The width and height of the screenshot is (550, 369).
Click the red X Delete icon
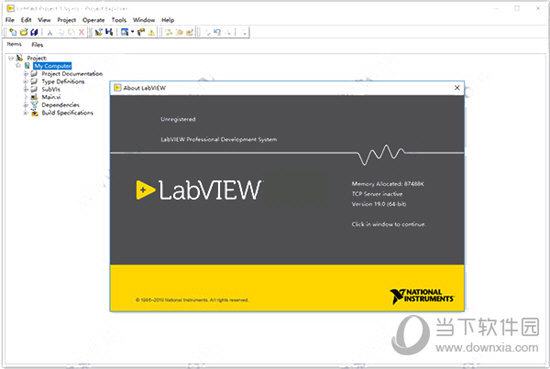pos(82,32)
